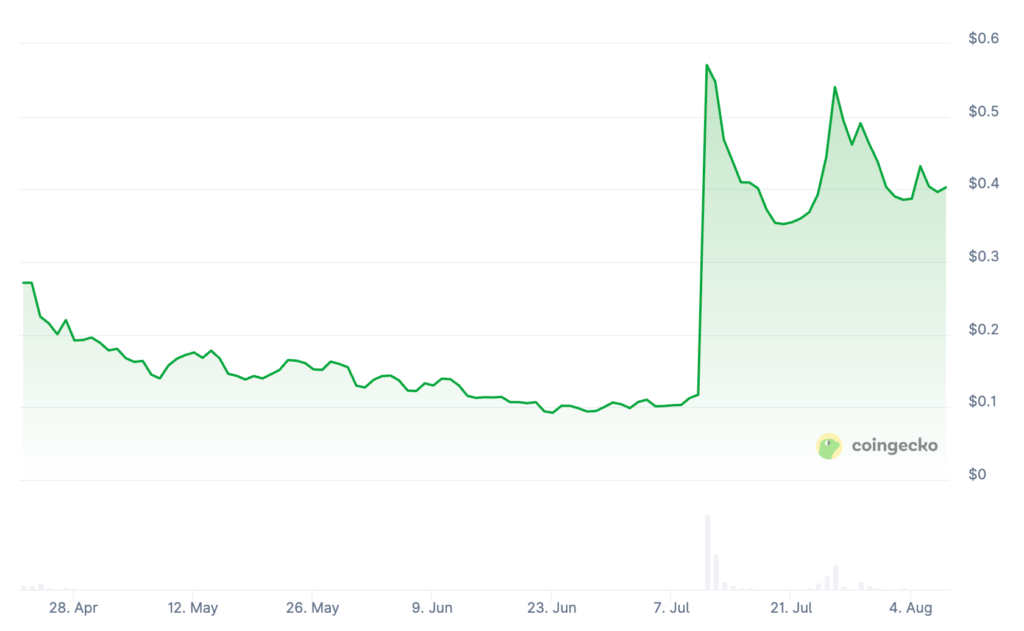
Task: Click the $0.6 price axis label
Action: (x=983, y=39)
